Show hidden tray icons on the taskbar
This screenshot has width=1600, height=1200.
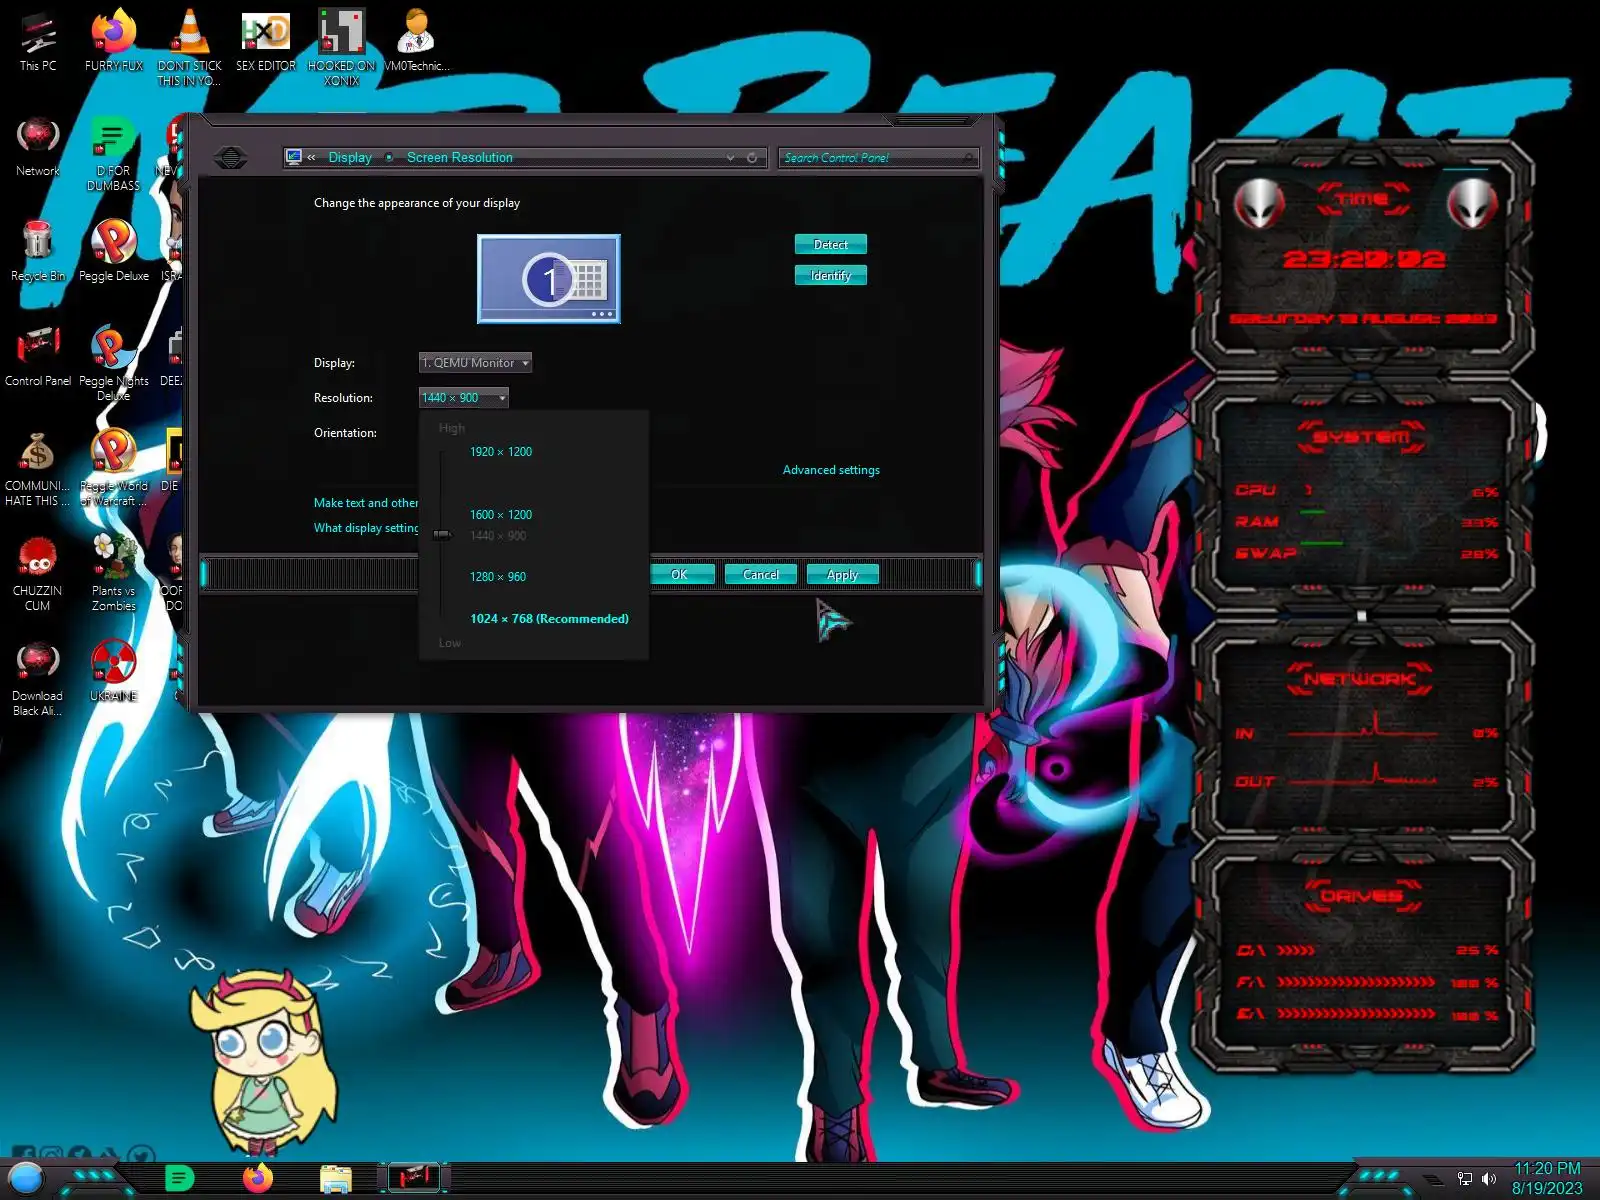tap(1434, 1180)
